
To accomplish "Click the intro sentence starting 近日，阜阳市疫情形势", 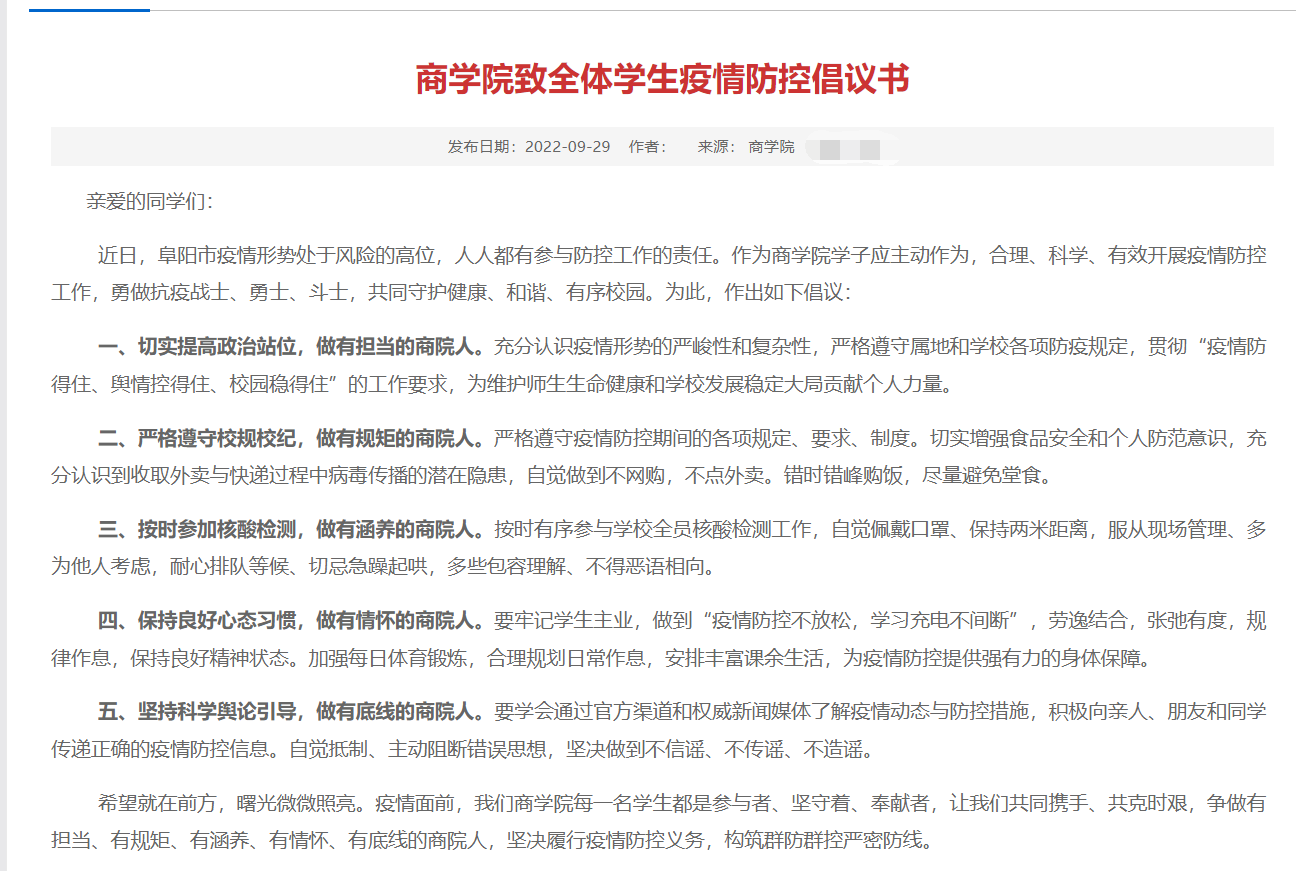I will pyautogui.click(x=400, y=255).
